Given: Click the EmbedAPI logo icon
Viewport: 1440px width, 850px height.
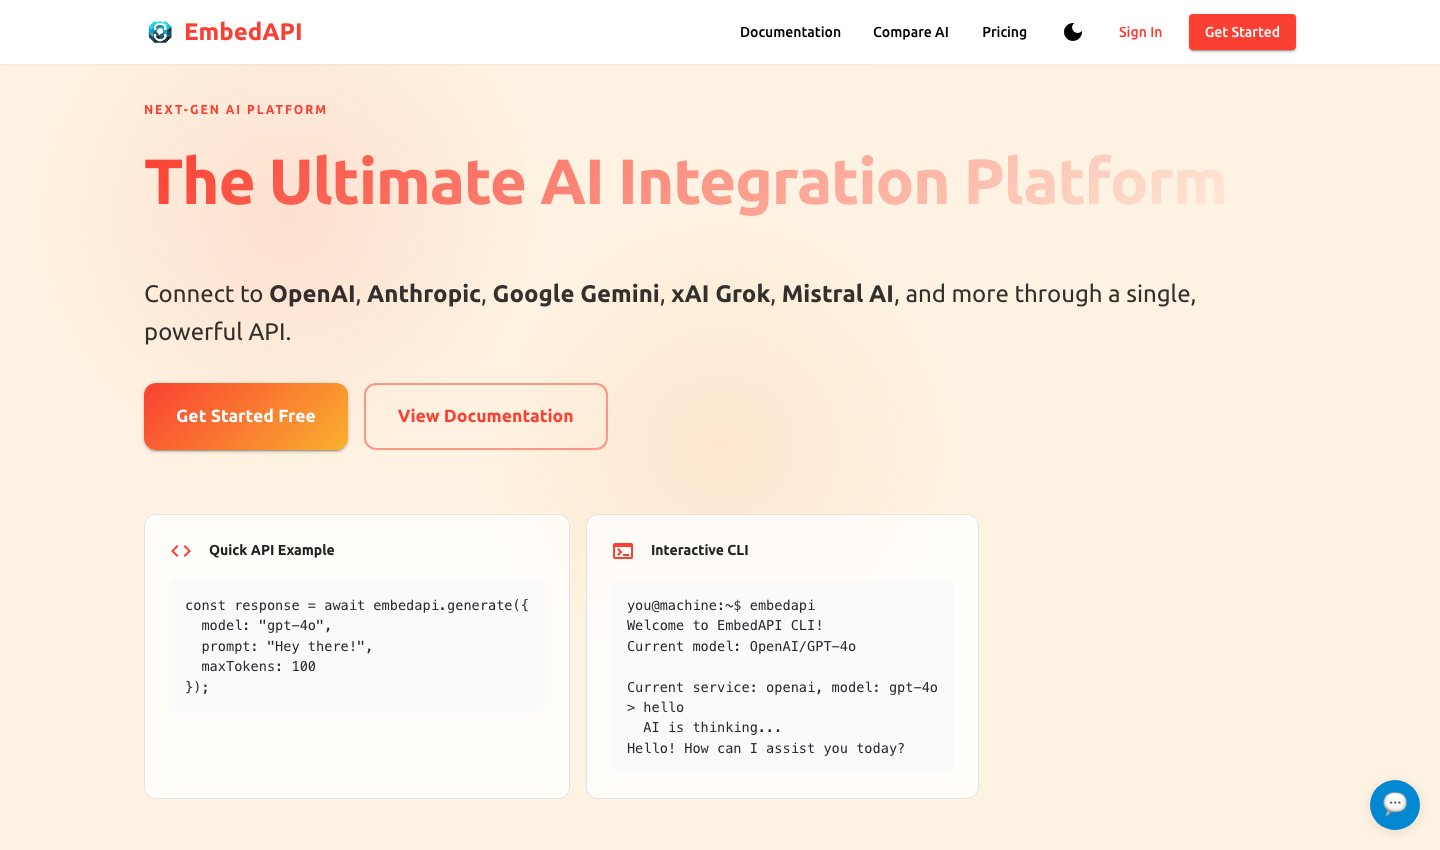Looking at the screenshot, I should pyautogui.click(x=160, y=32).
